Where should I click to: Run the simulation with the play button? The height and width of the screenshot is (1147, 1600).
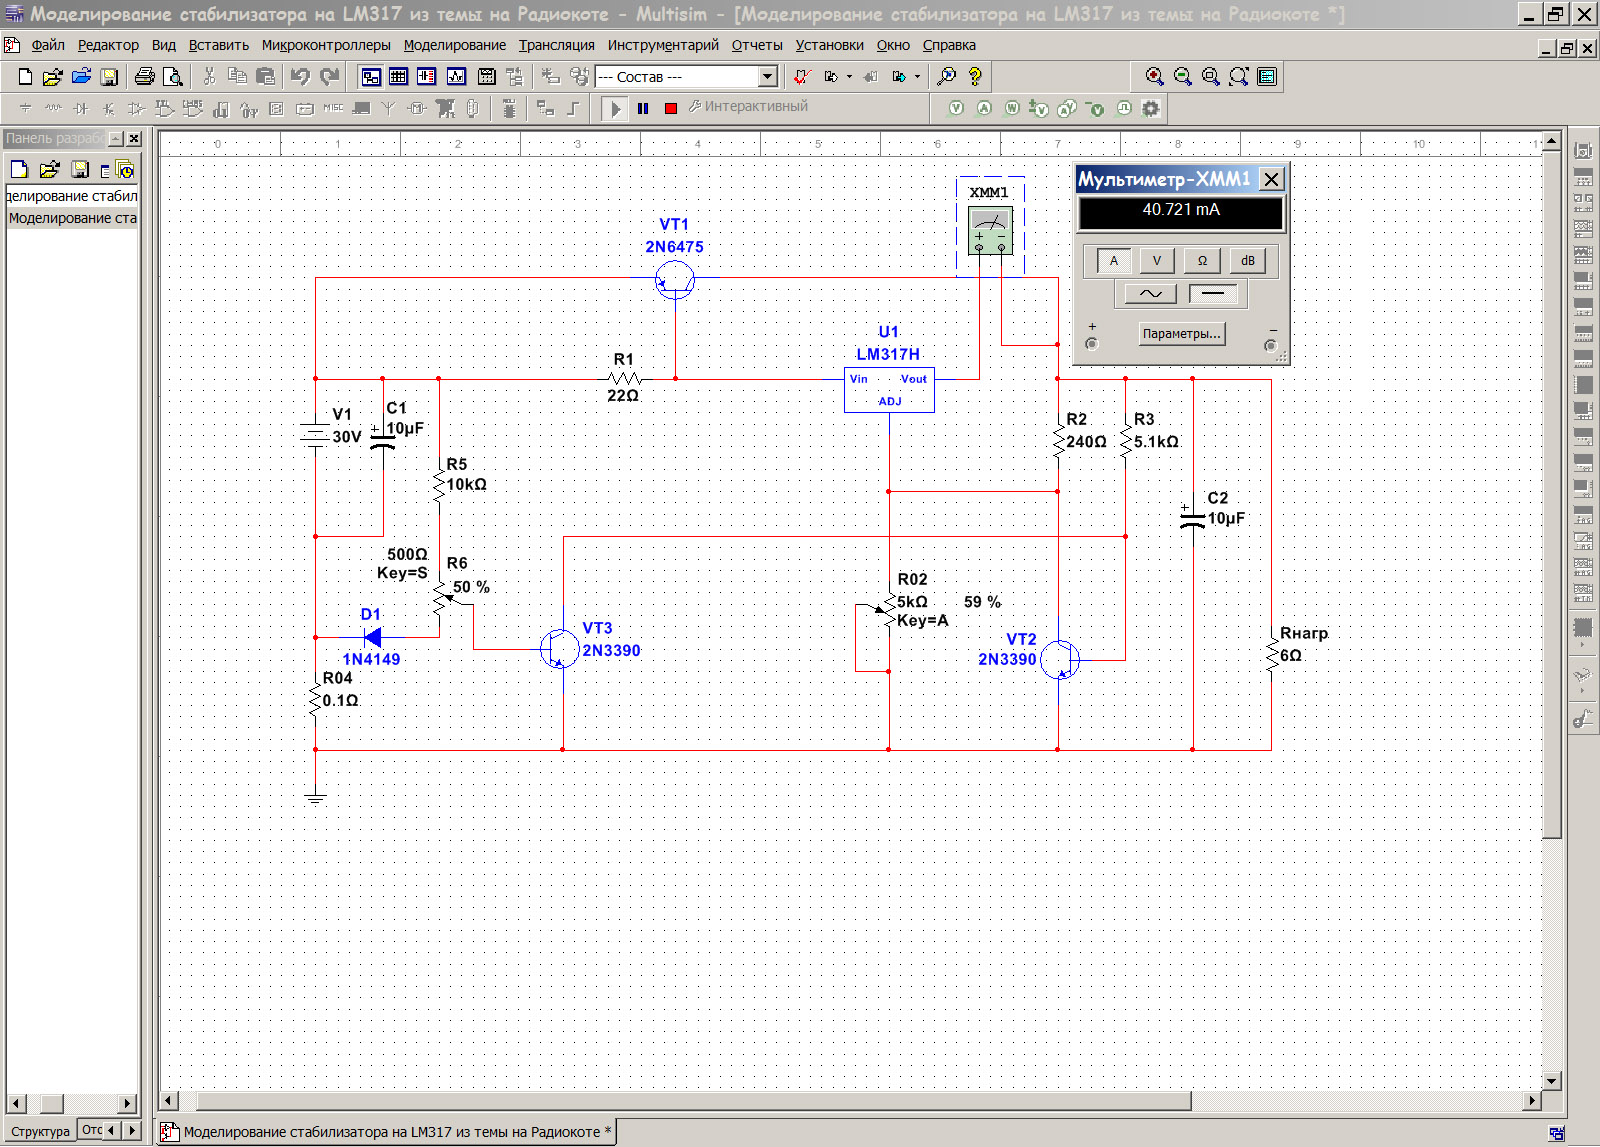(615, 108)
